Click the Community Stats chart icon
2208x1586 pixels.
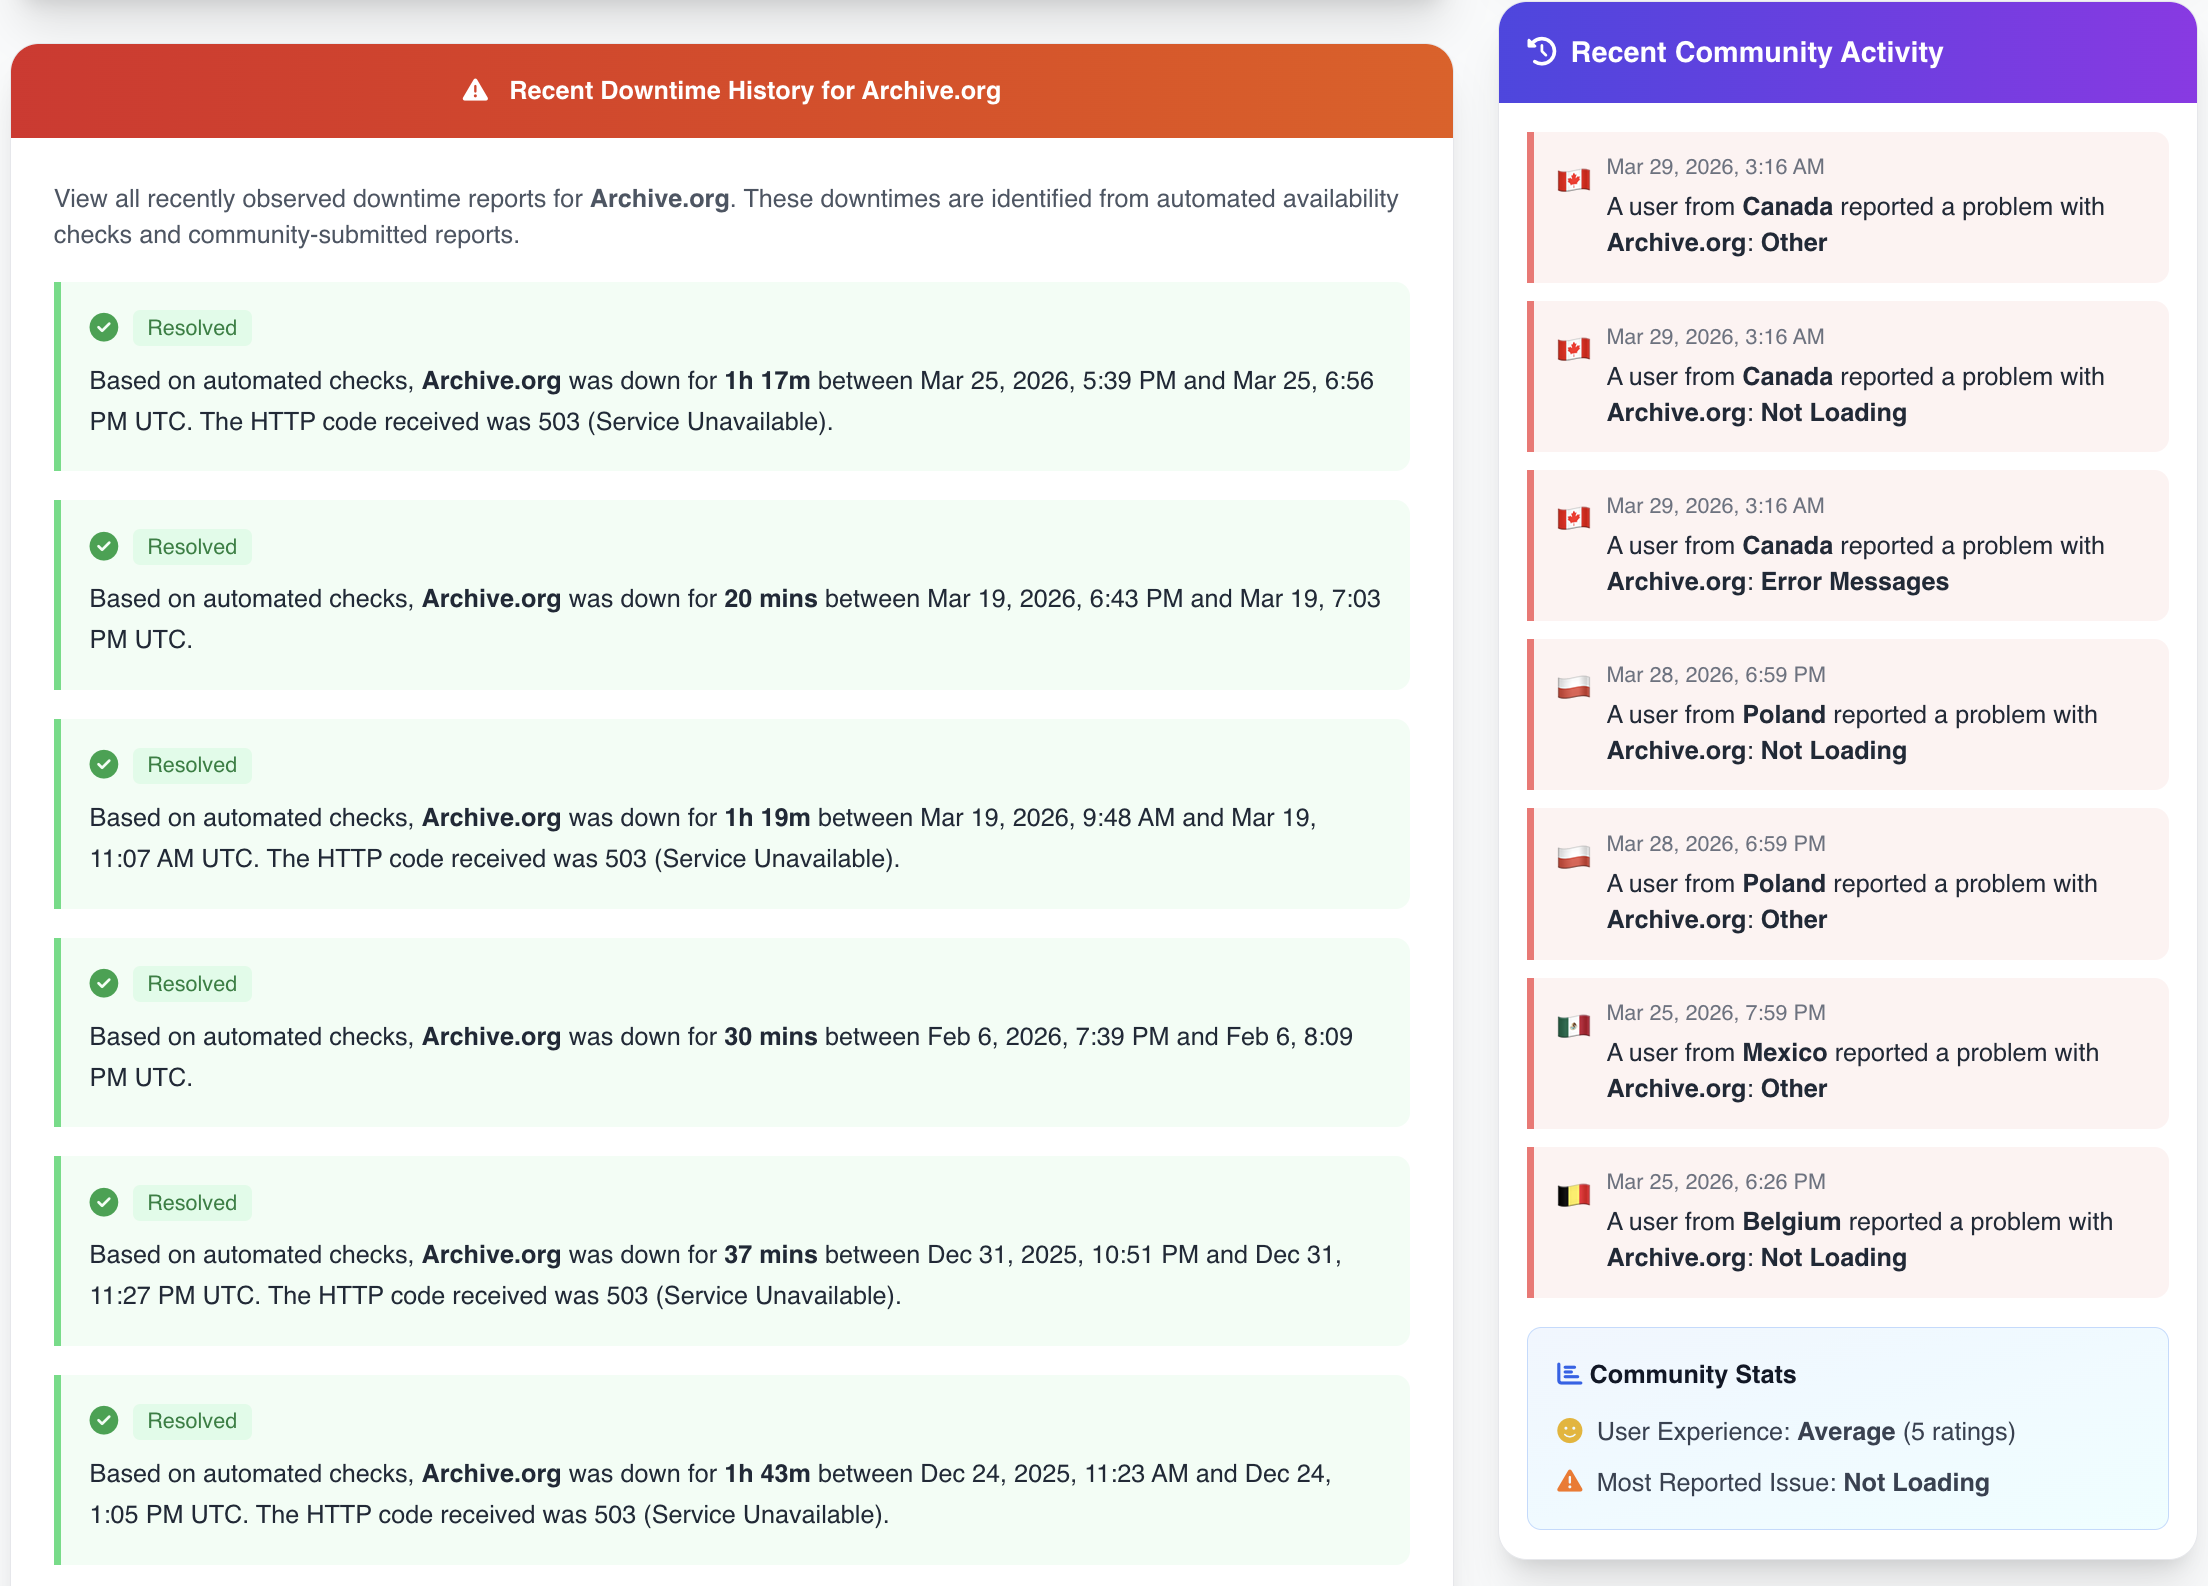(x=1569, y=1374)
